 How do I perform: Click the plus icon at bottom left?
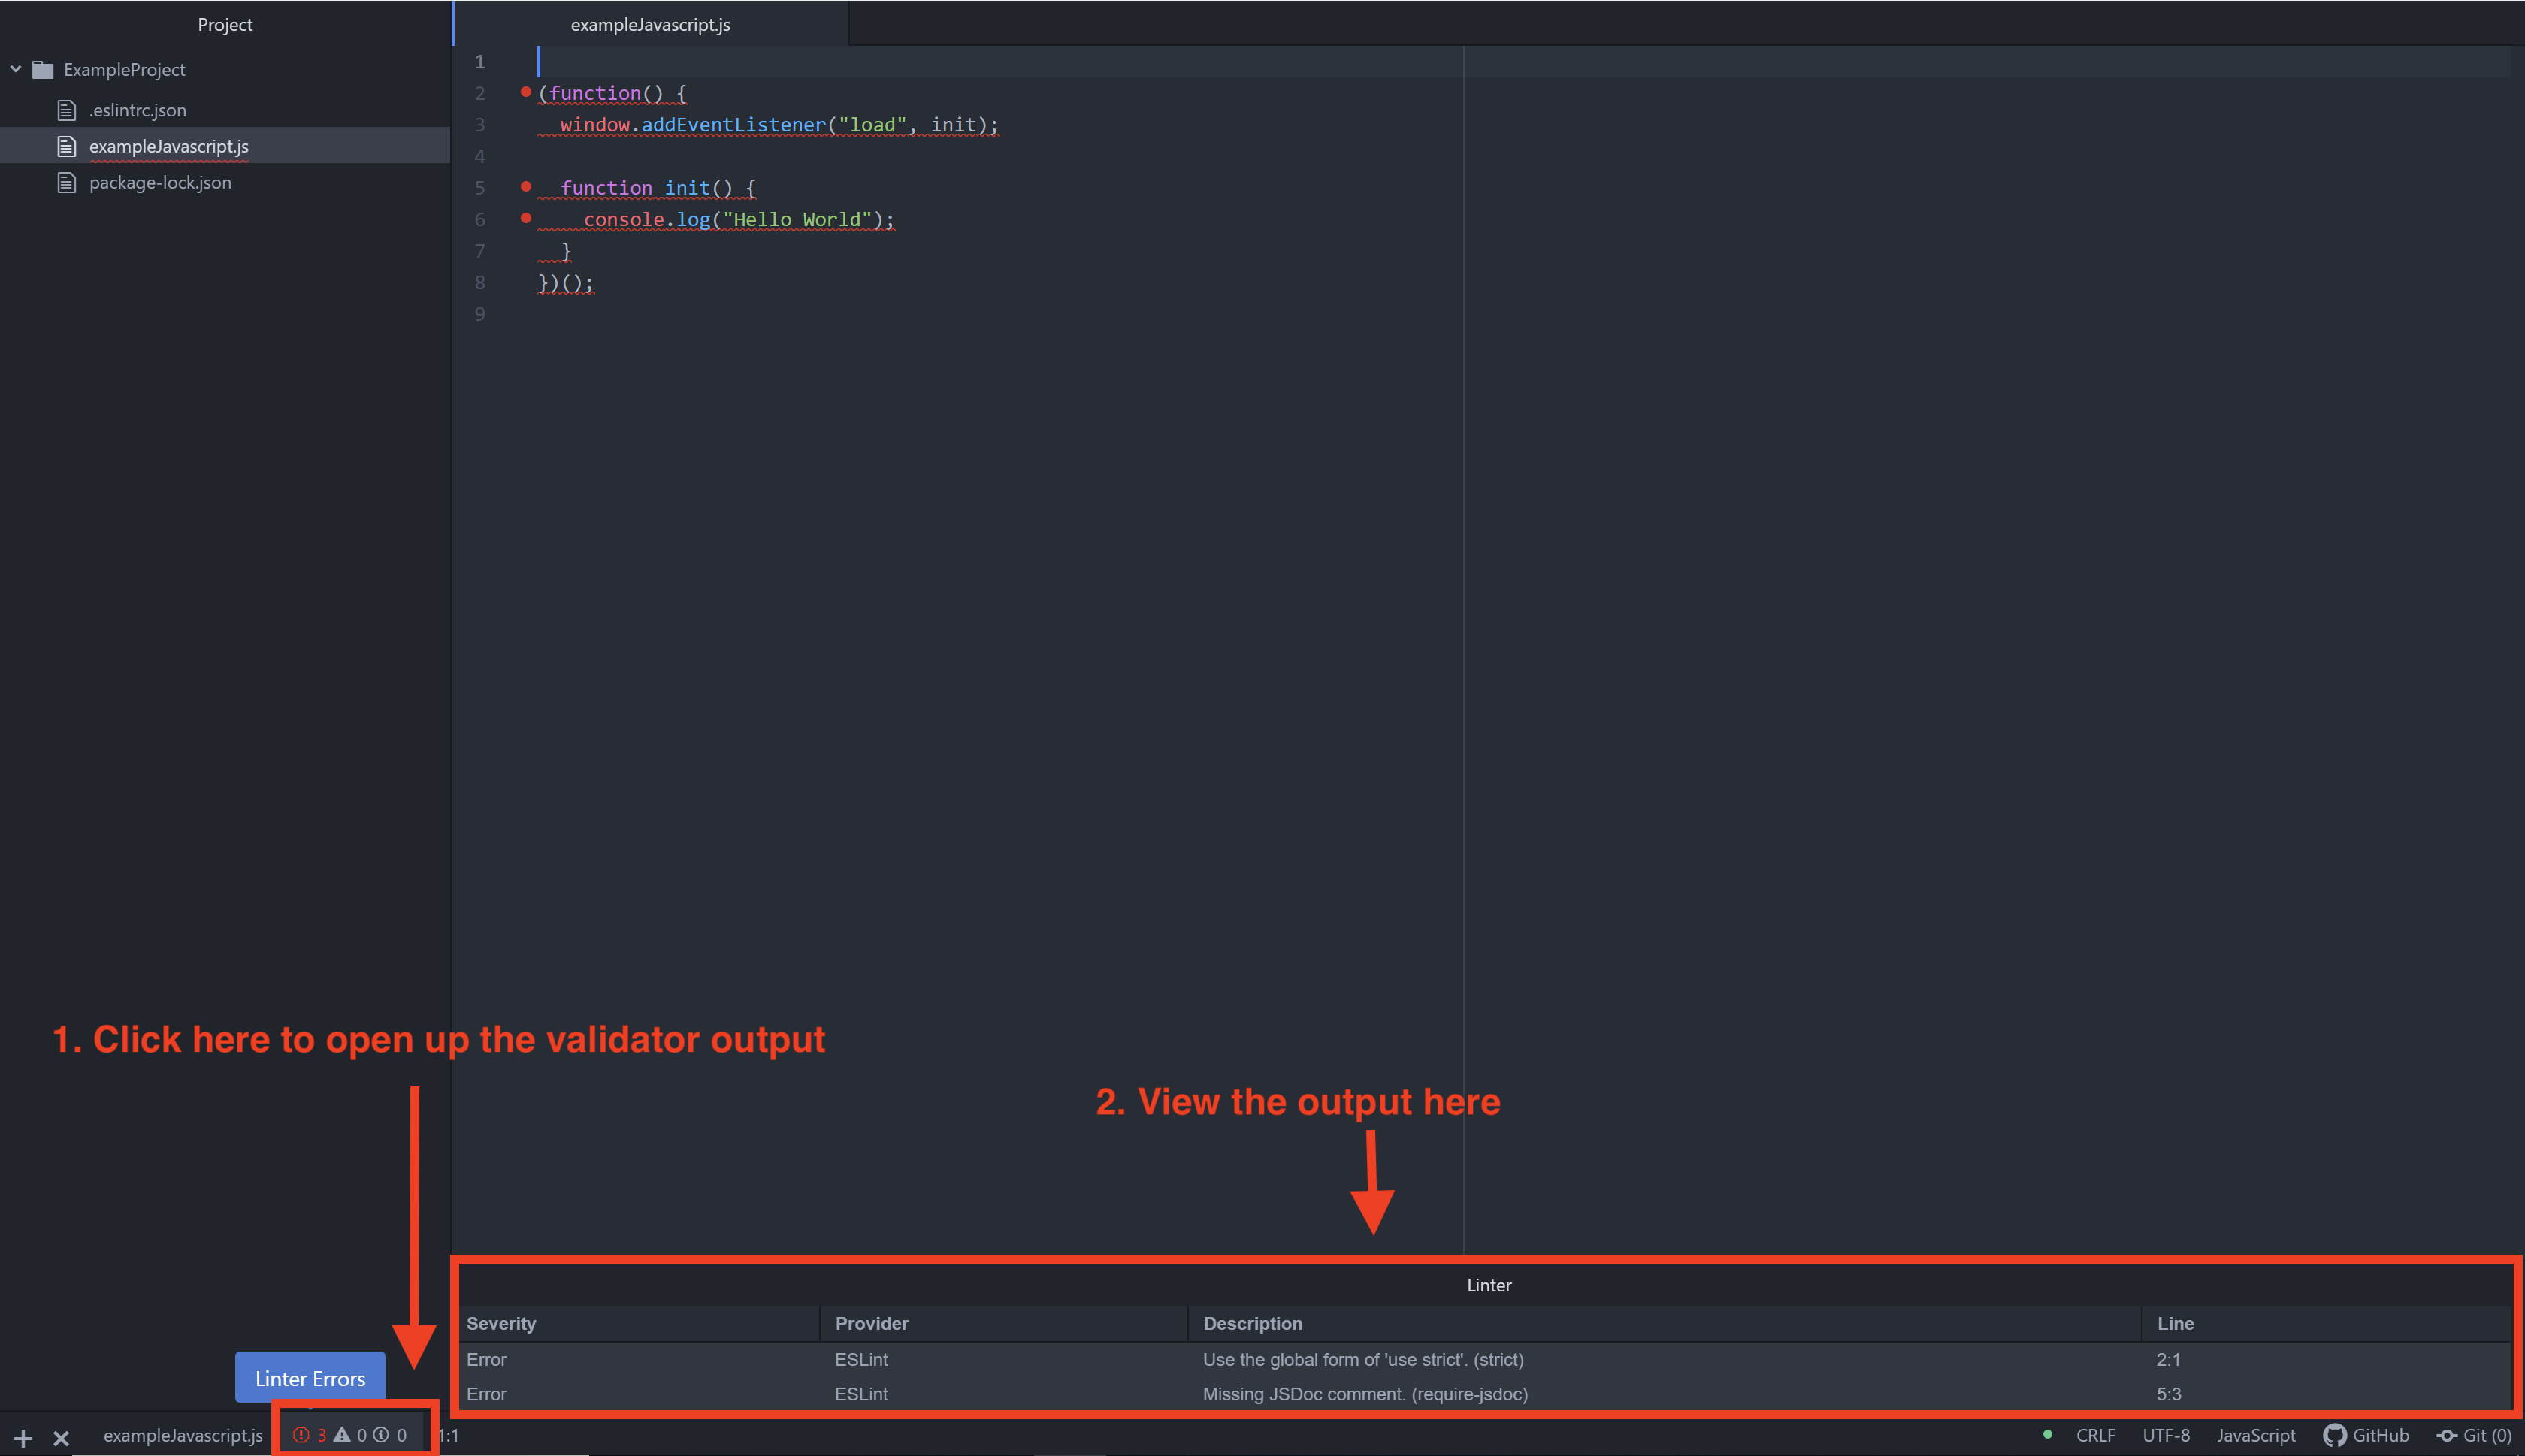(x=22, y=1437)
